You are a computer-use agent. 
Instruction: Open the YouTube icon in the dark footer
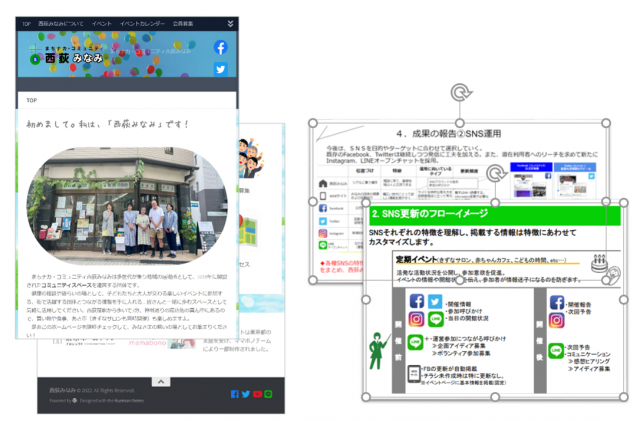257,394
